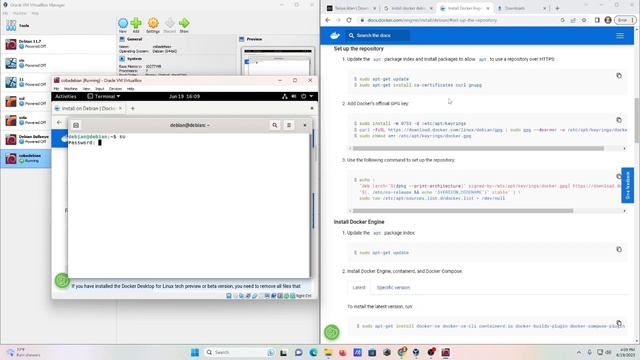The width and height of the screenshot is (640, 360).
Task: Click the Chrome back arrow
Action: coord(328,20)
